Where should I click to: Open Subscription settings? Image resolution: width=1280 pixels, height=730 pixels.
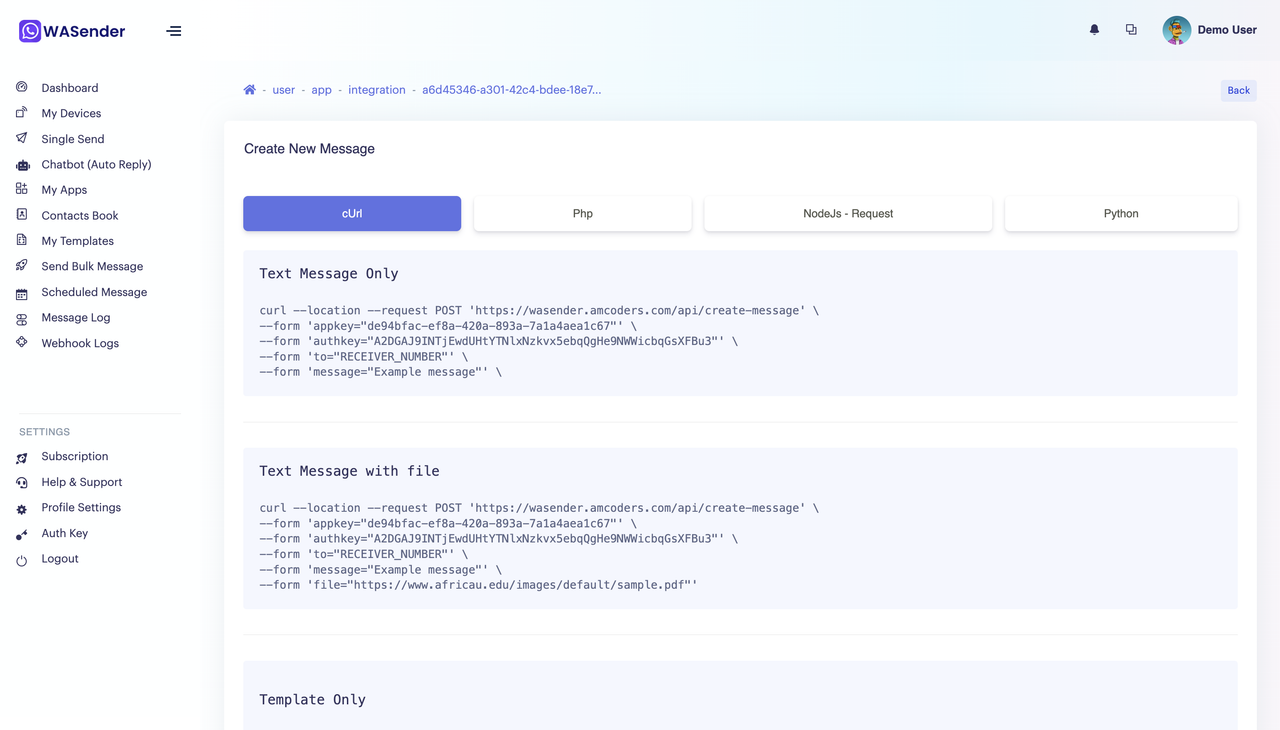tap(75, 456)
